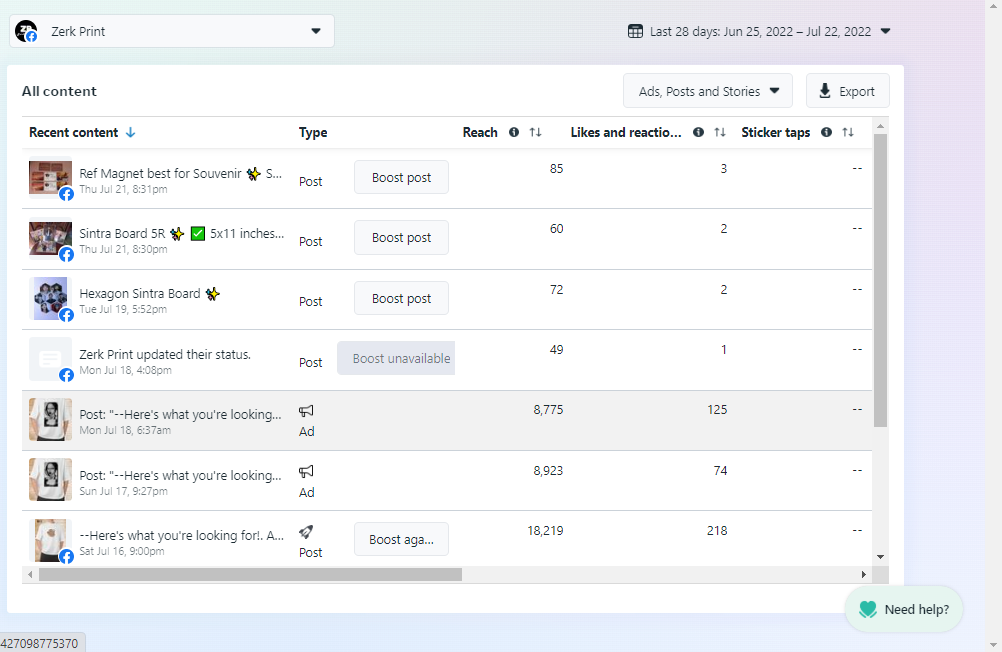Click the heart icon in Need help
Image resolution: width=1002 pixels, height=652 pixels.
pyautogui.click(x=868, y=610)
